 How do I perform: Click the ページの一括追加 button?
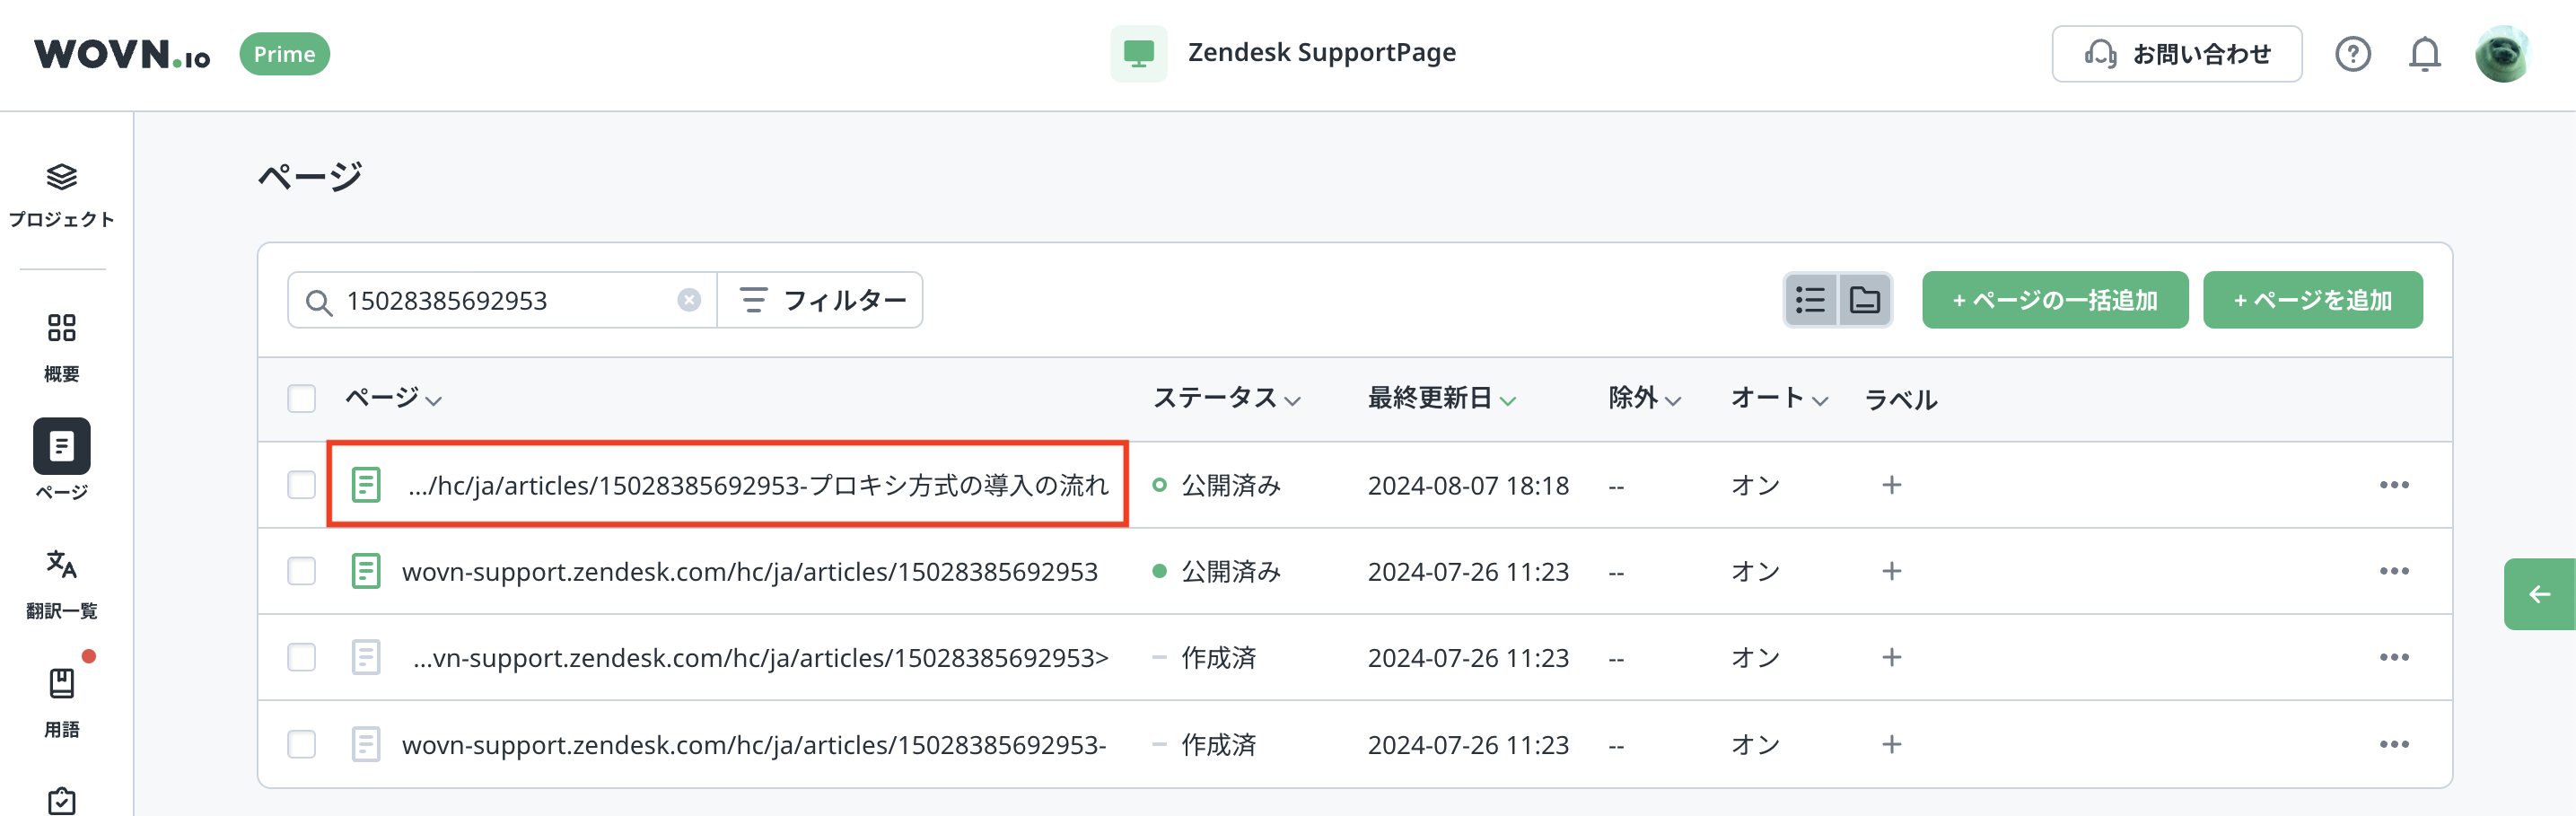pos(2054,300)
